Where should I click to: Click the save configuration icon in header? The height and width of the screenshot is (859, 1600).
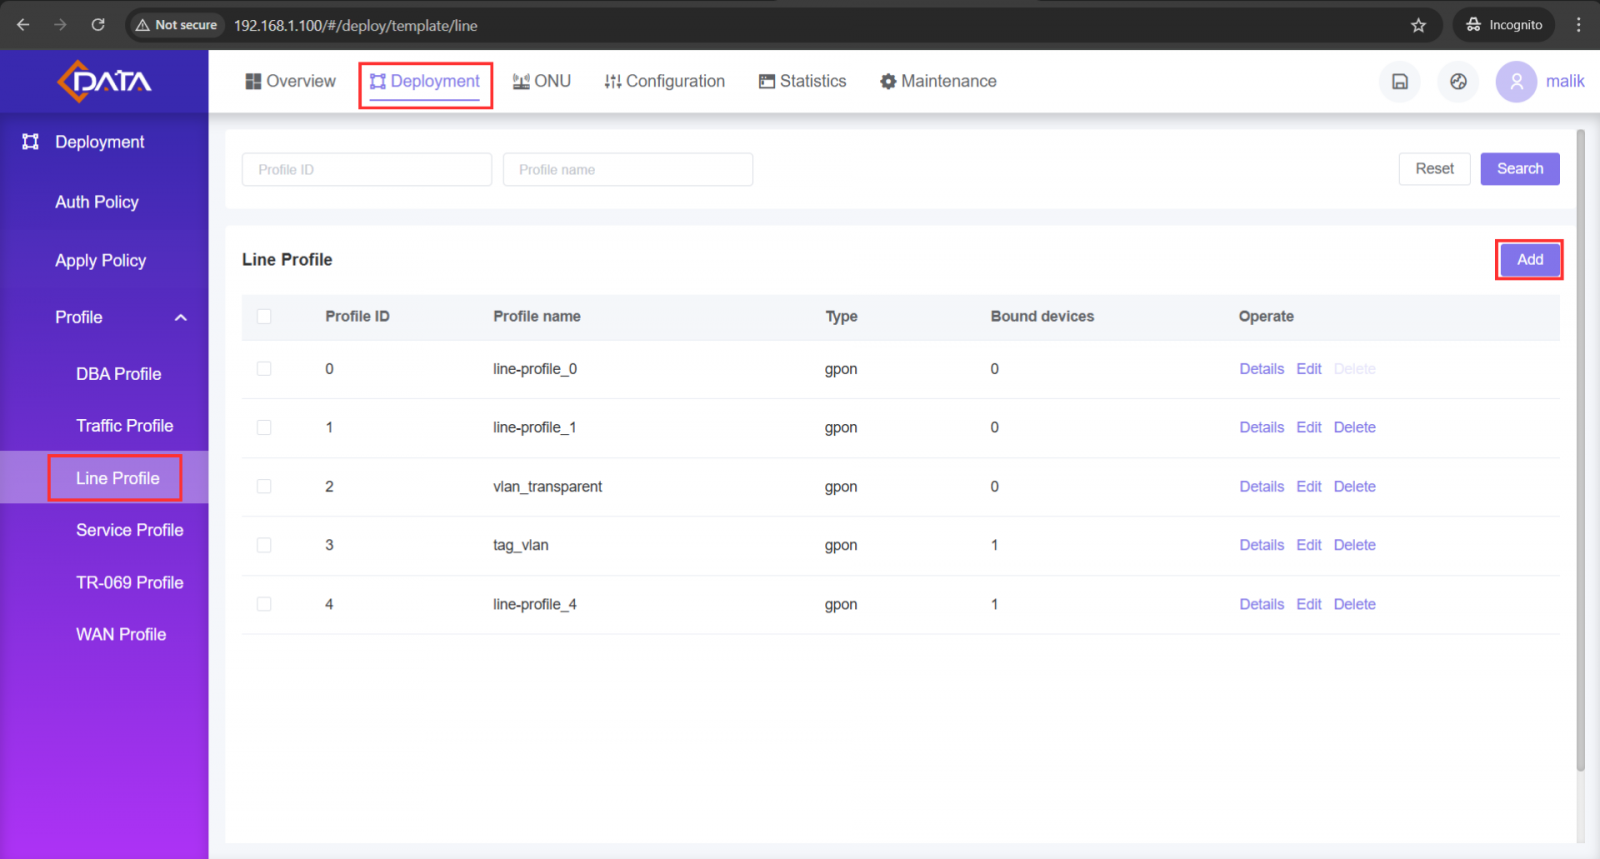point(1400,82)
